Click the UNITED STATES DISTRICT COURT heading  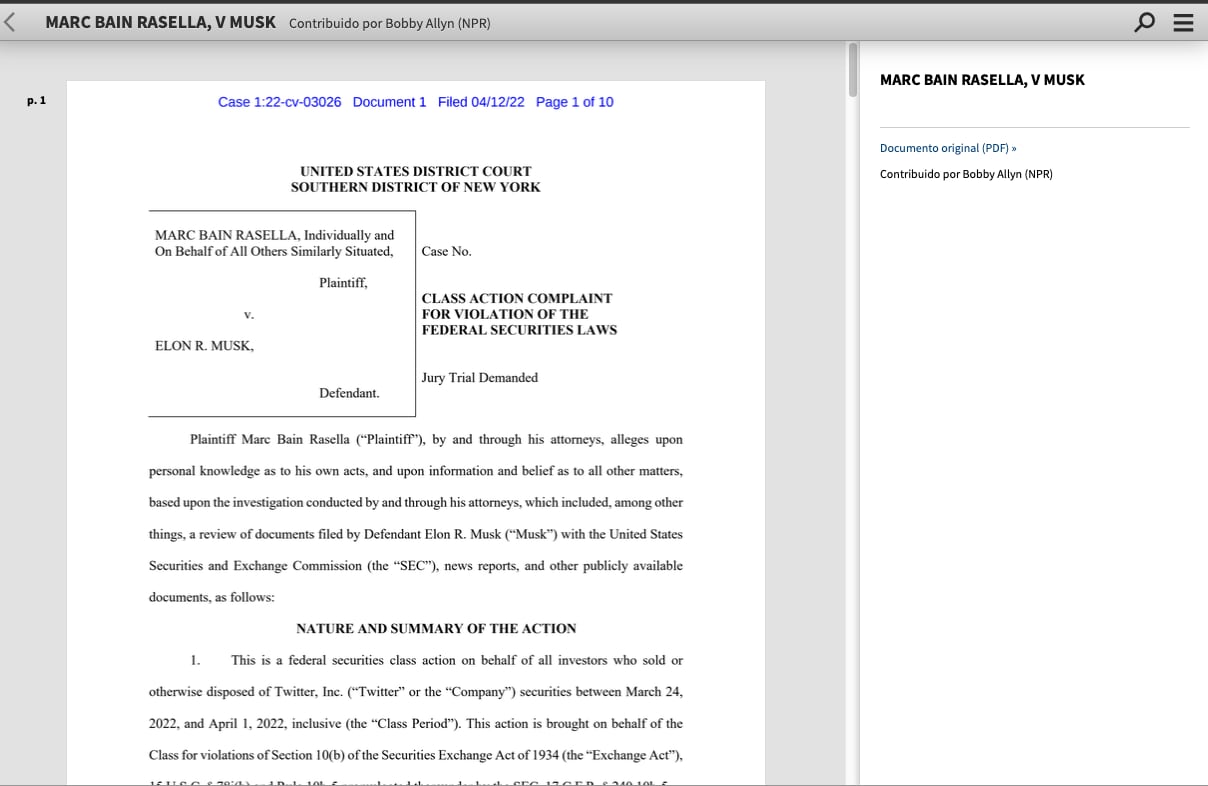415,171
